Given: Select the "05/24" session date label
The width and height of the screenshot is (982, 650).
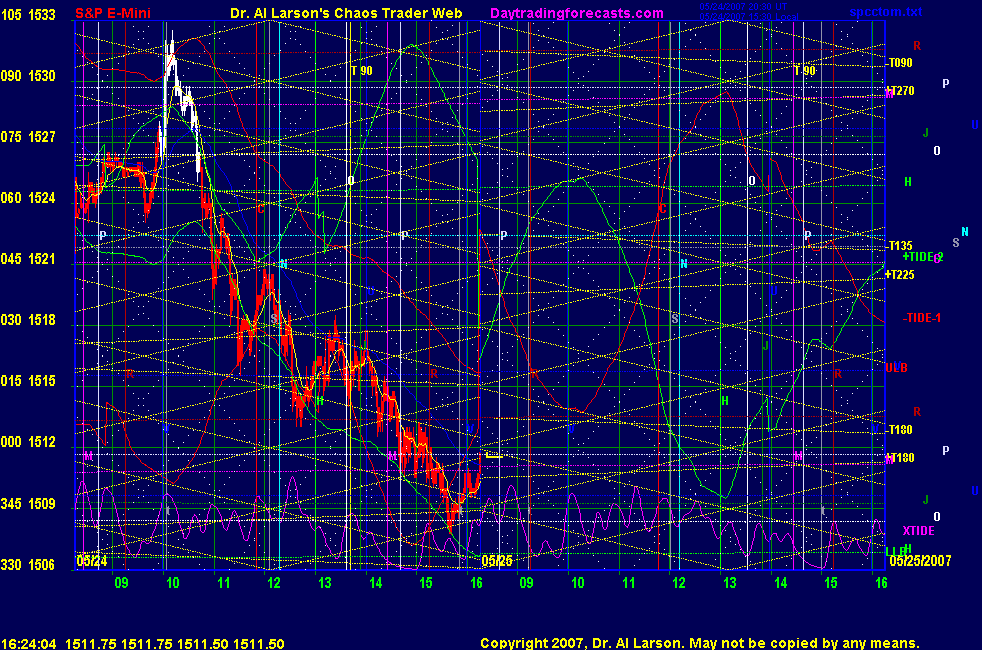Looking at the screenshot, I should point(91,560).
